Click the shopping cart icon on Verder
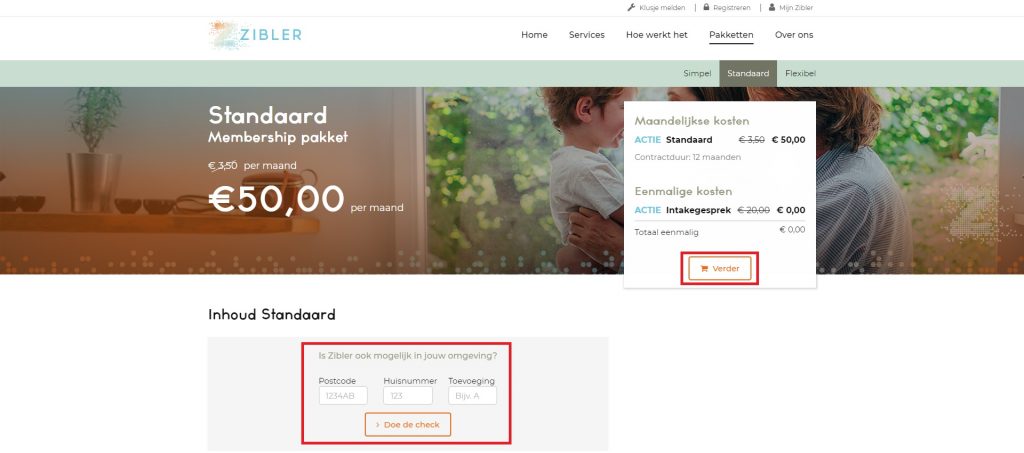 pyautogui.click(x=704, y=268)
